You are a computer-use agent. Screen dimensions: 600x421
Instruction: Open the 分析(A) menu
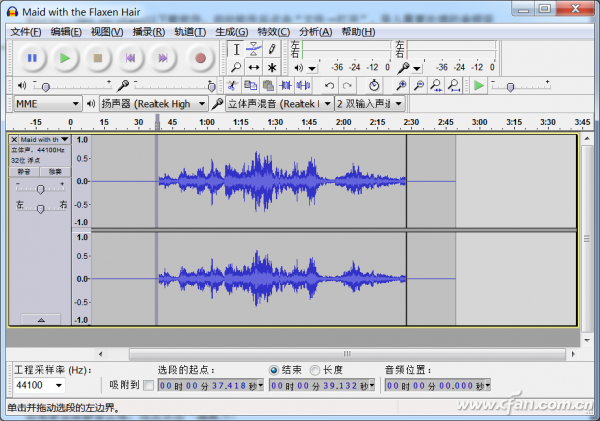[316, 32]
